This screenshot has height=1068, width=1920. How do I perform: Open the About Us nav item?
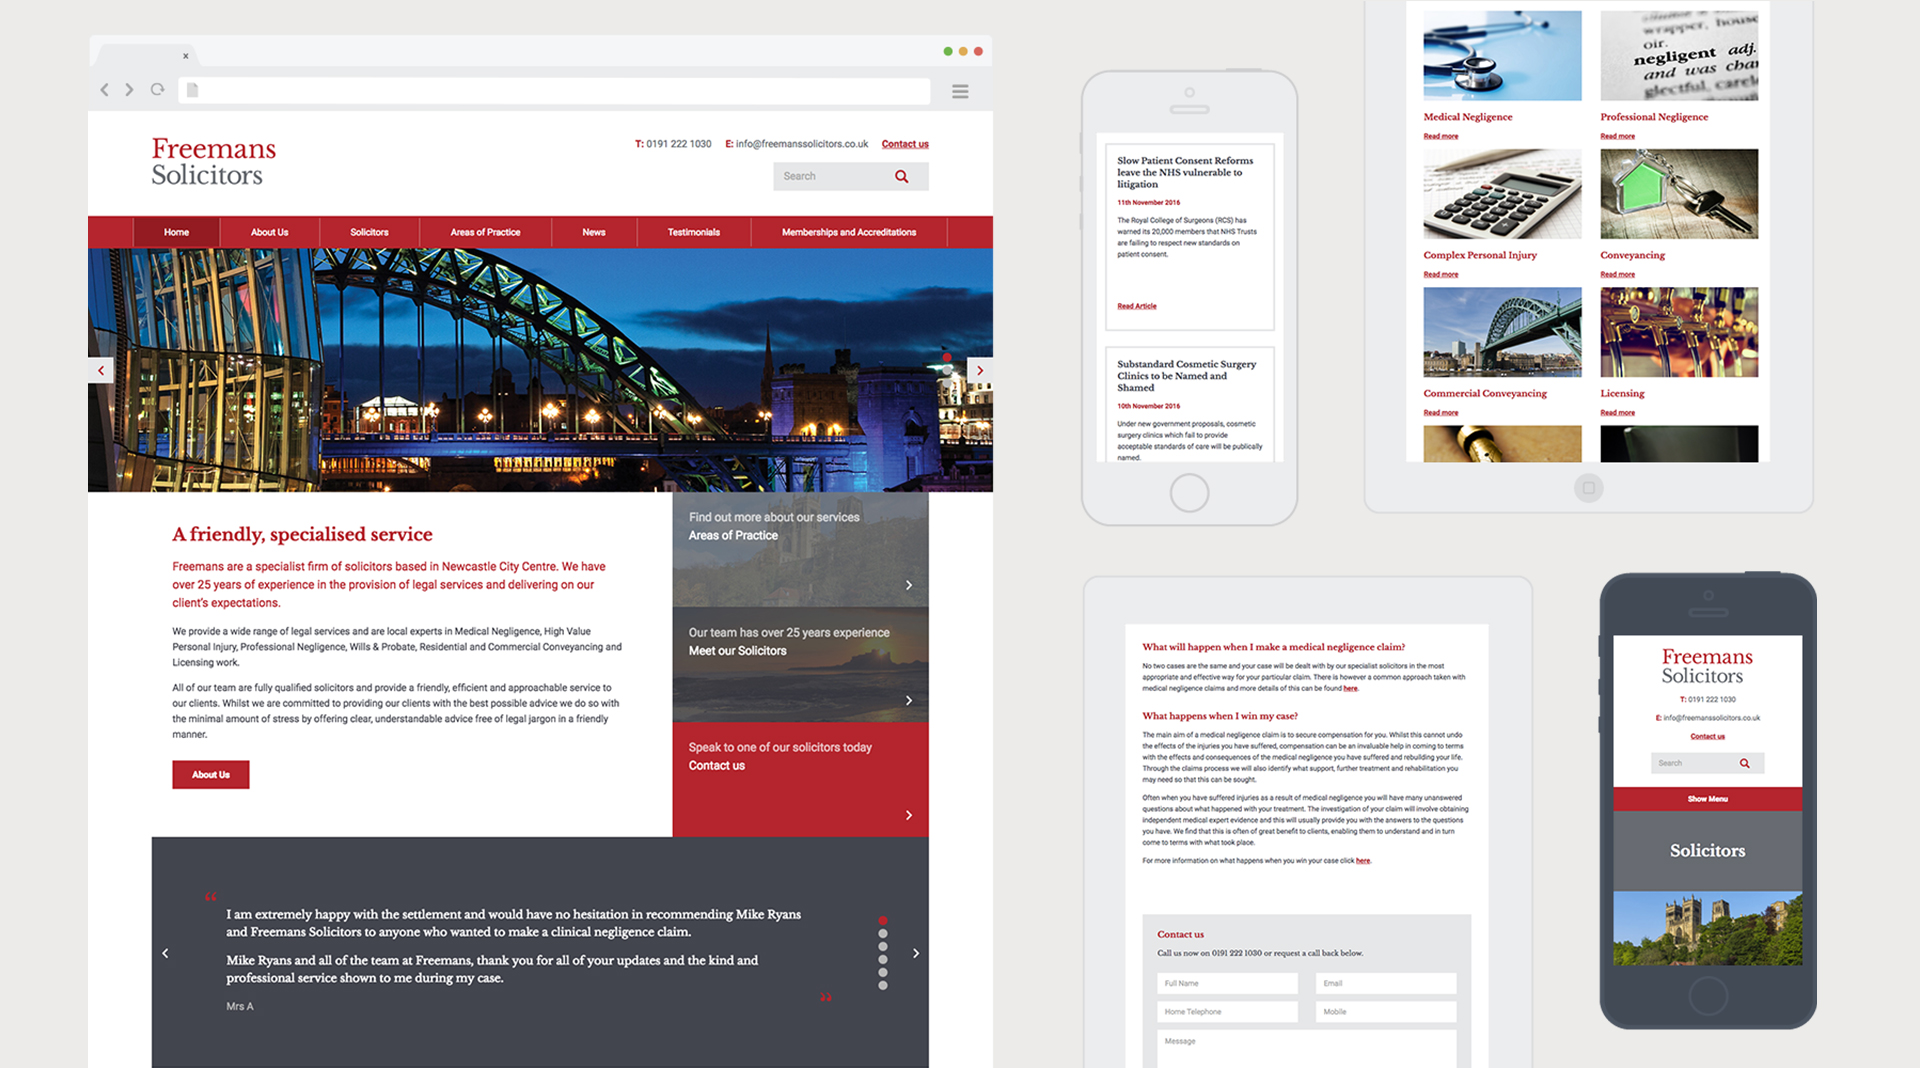pyautogui.click(x=269, y=232)
